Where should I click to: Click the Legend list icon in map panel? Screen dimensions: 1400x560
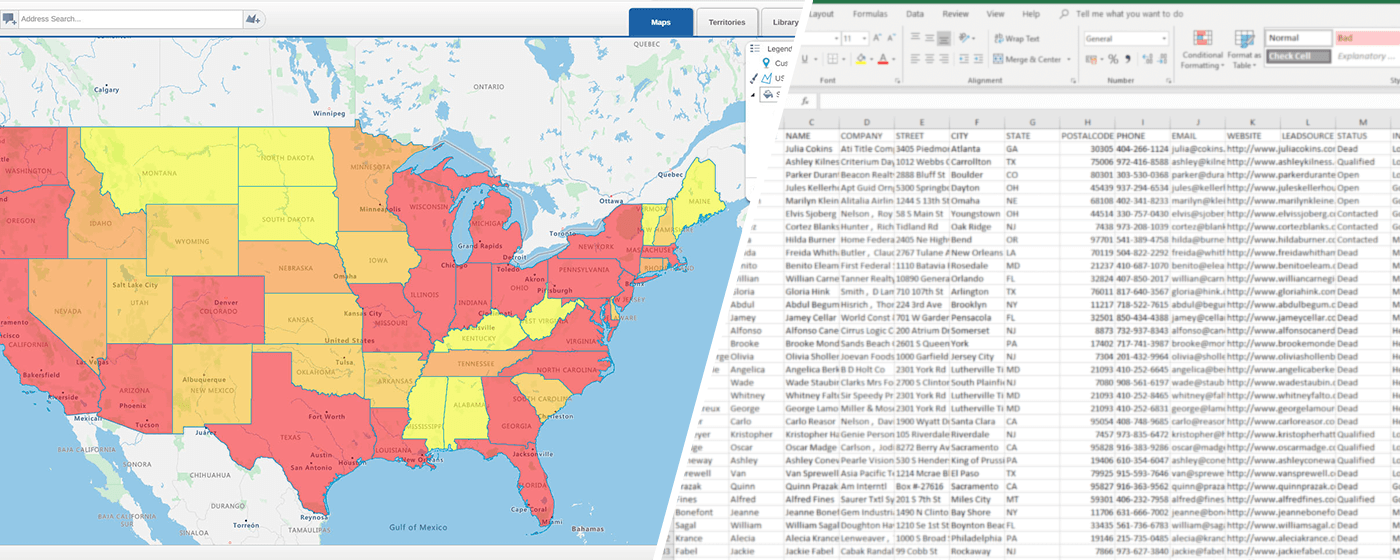pos(755,48)
